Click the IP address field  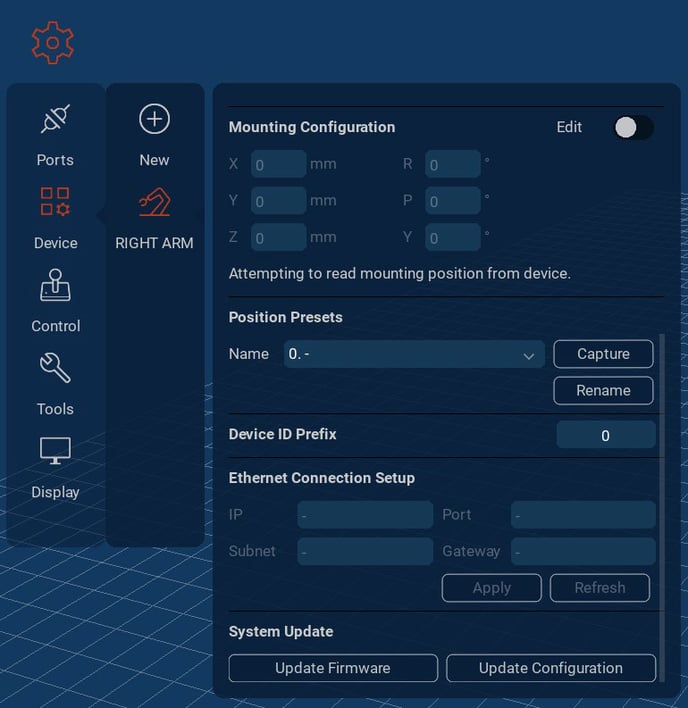365,515
